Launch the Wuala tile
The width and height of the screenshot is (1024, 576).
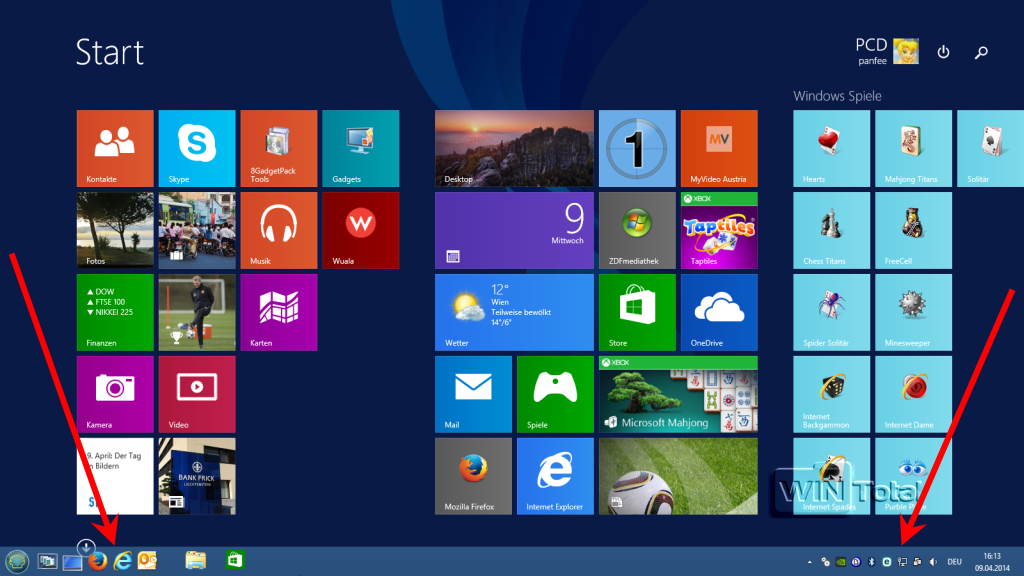tap(360, 231)
